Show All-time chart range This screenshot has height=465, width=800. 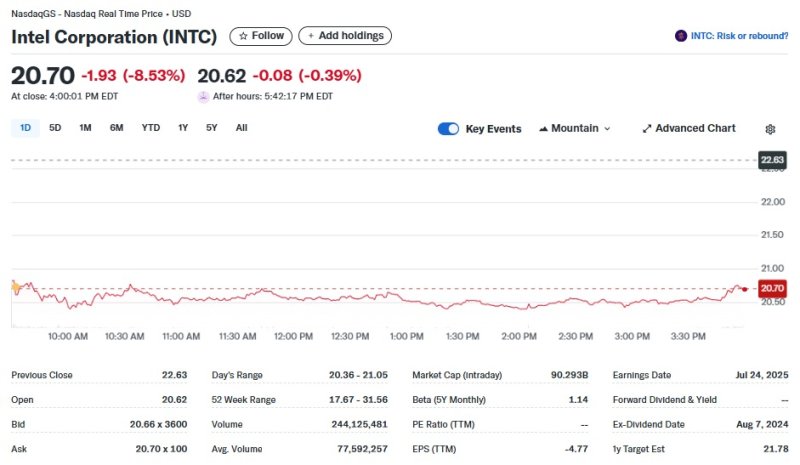pos(241,128)
